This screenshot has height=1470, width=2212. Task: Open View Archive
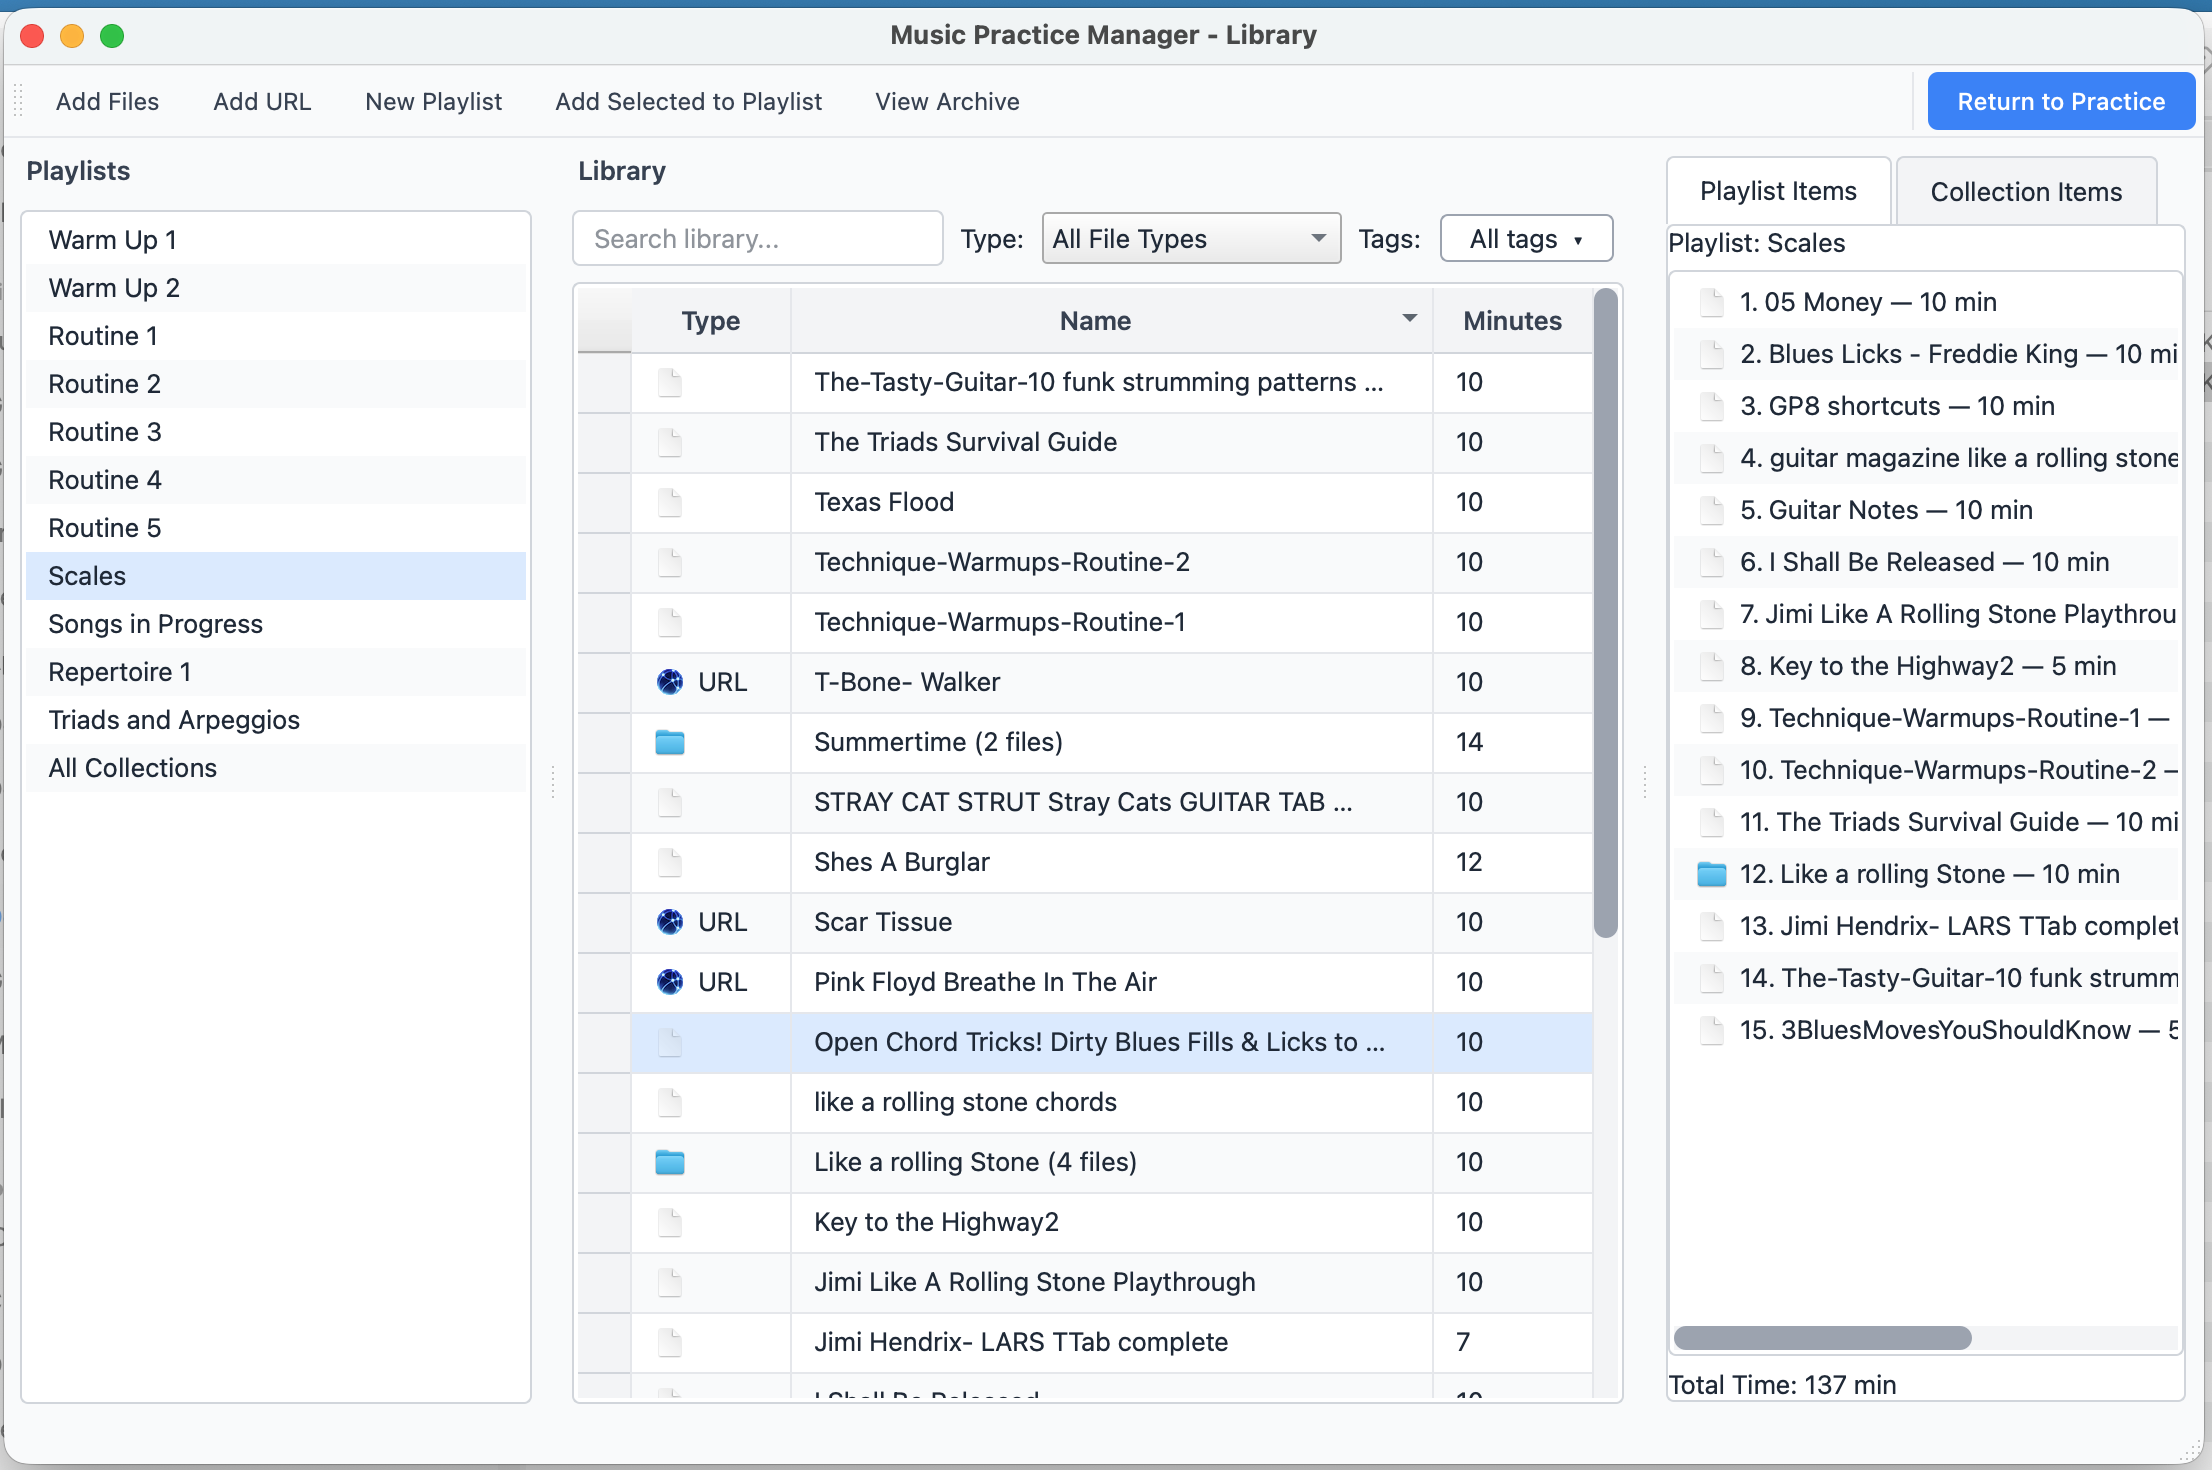947,102
